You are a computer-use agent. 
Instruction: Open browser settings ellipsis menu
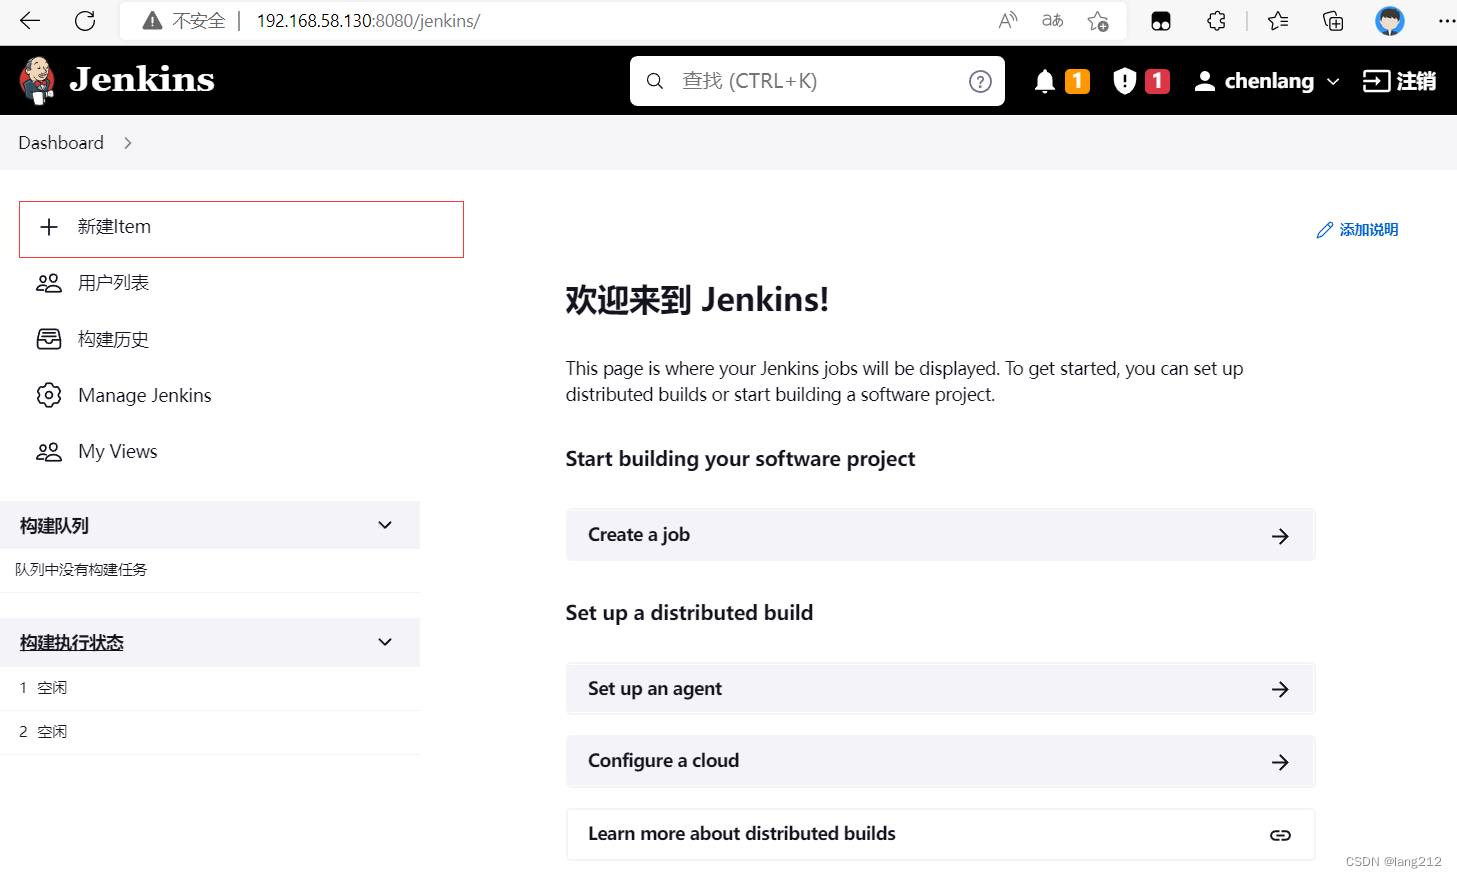pos(1446,20)
